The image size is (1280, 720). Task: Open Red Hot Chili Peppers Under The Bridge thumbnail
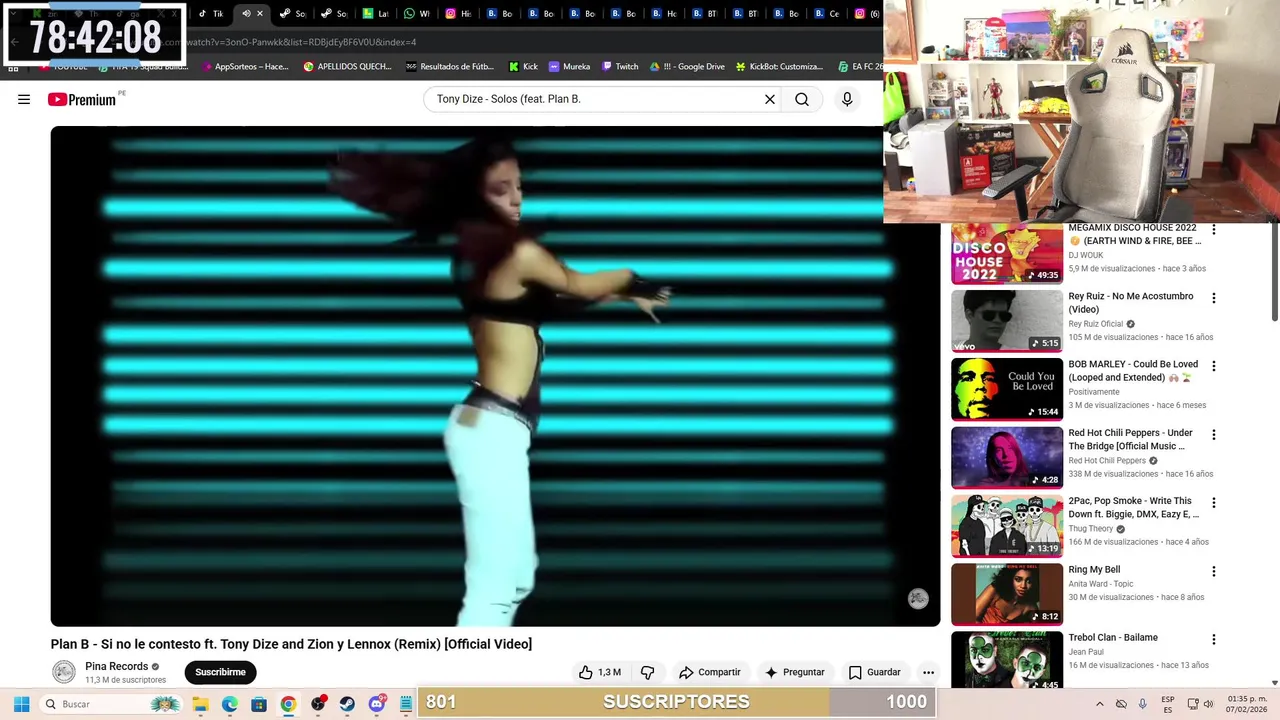tap(1007, 457)
